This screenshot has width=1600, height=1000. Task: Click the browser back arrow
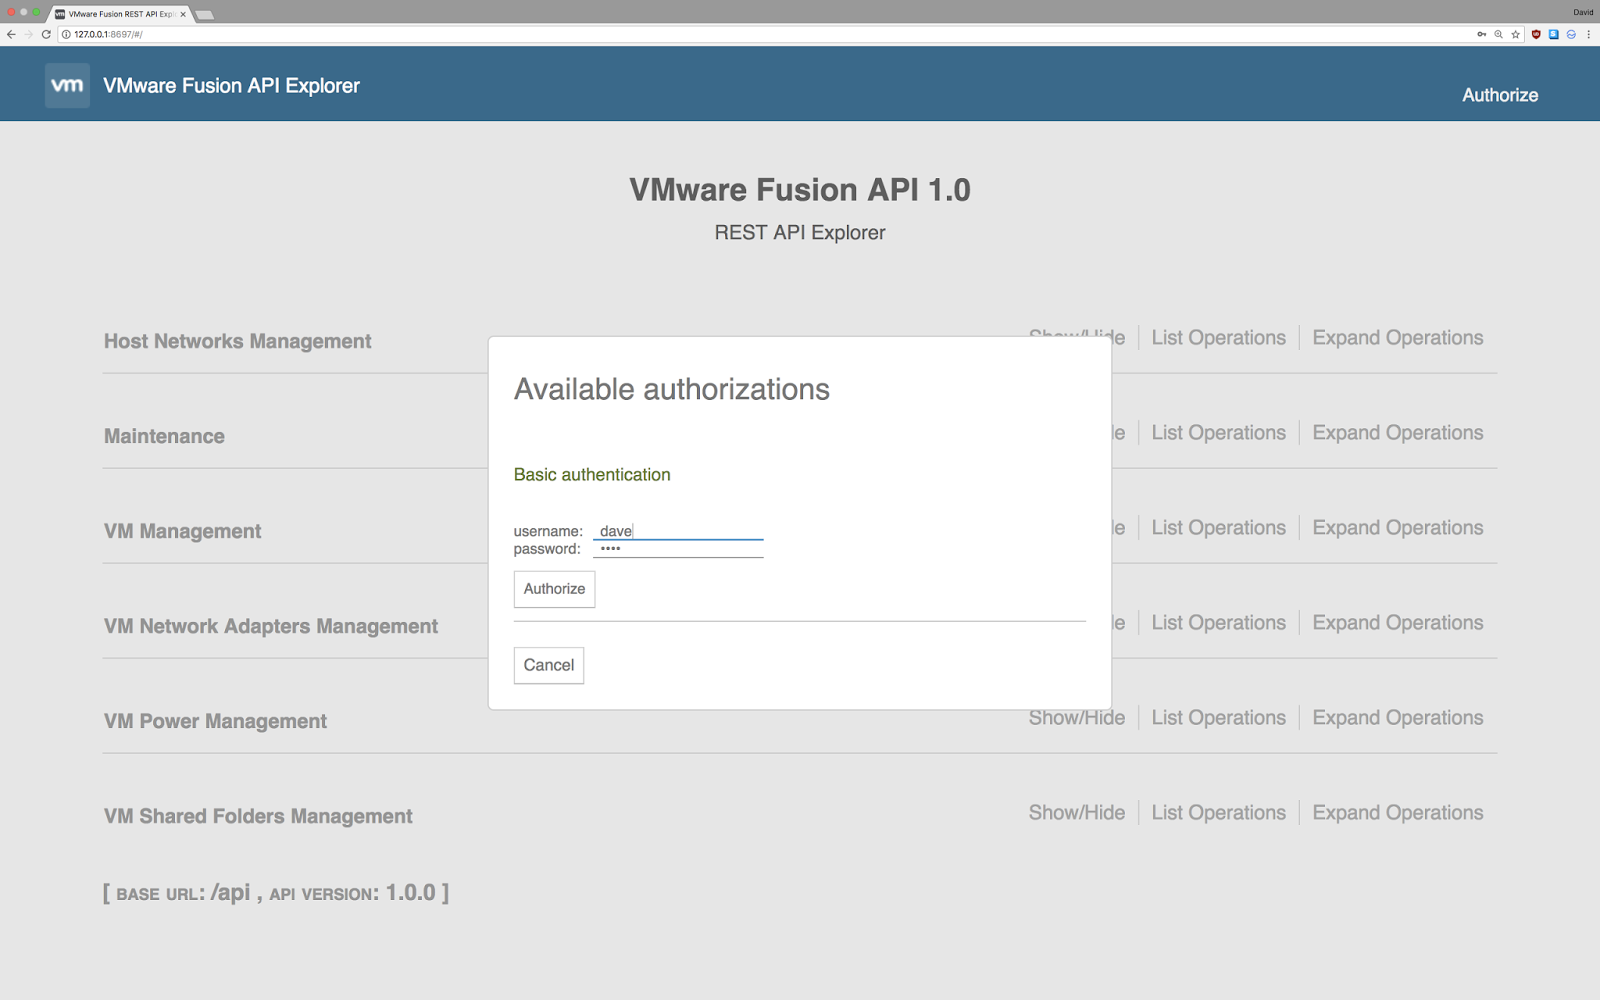click(x=11, y=34)
